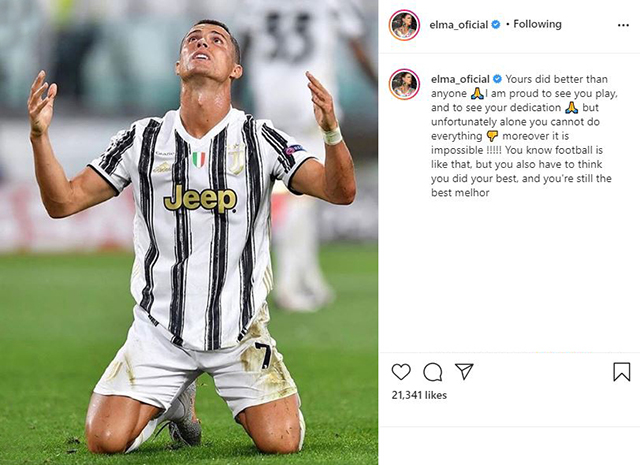This screenshot has width=640, height=465.
Task: Click the Following button in header
Action: pyautogui.click(x=537, y=24)
